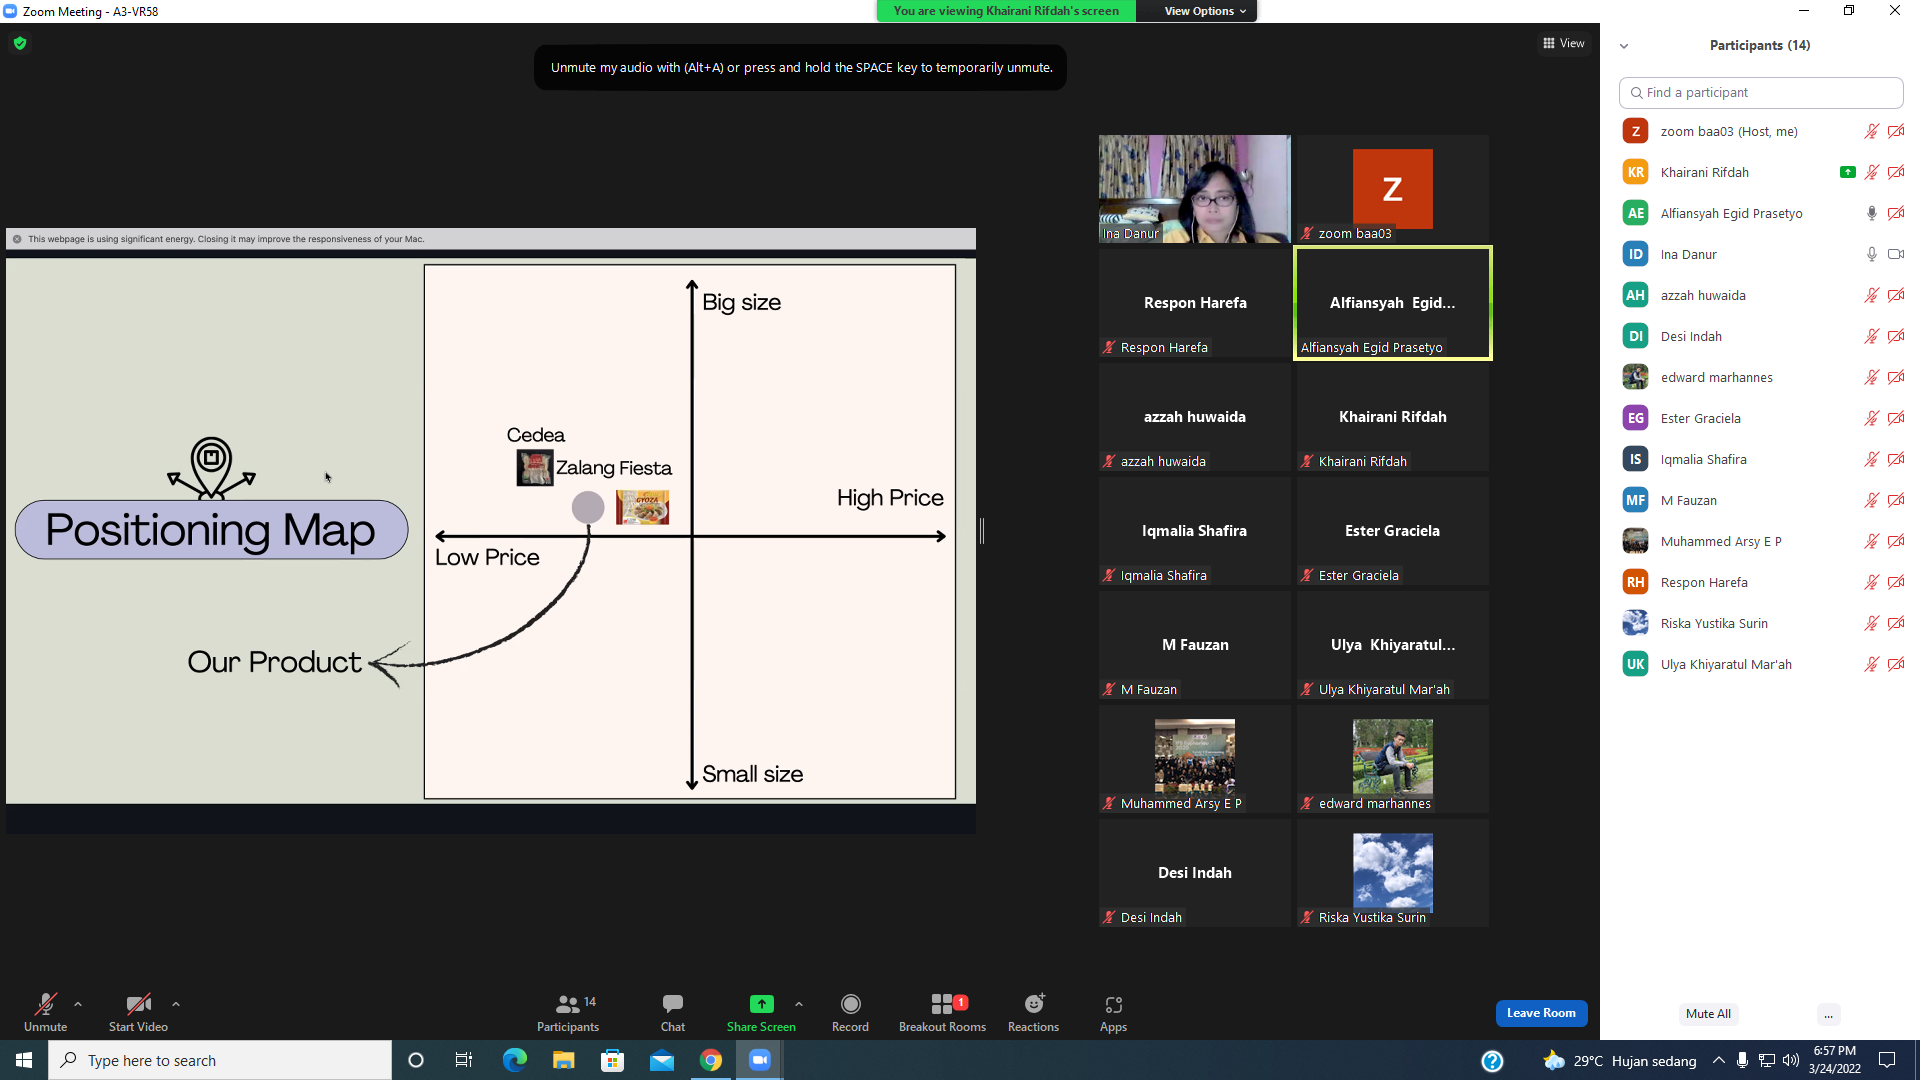Close the significant energy warning banner
The height and width of the screenshot is (1080, 1920).
(x=17, y=239)
